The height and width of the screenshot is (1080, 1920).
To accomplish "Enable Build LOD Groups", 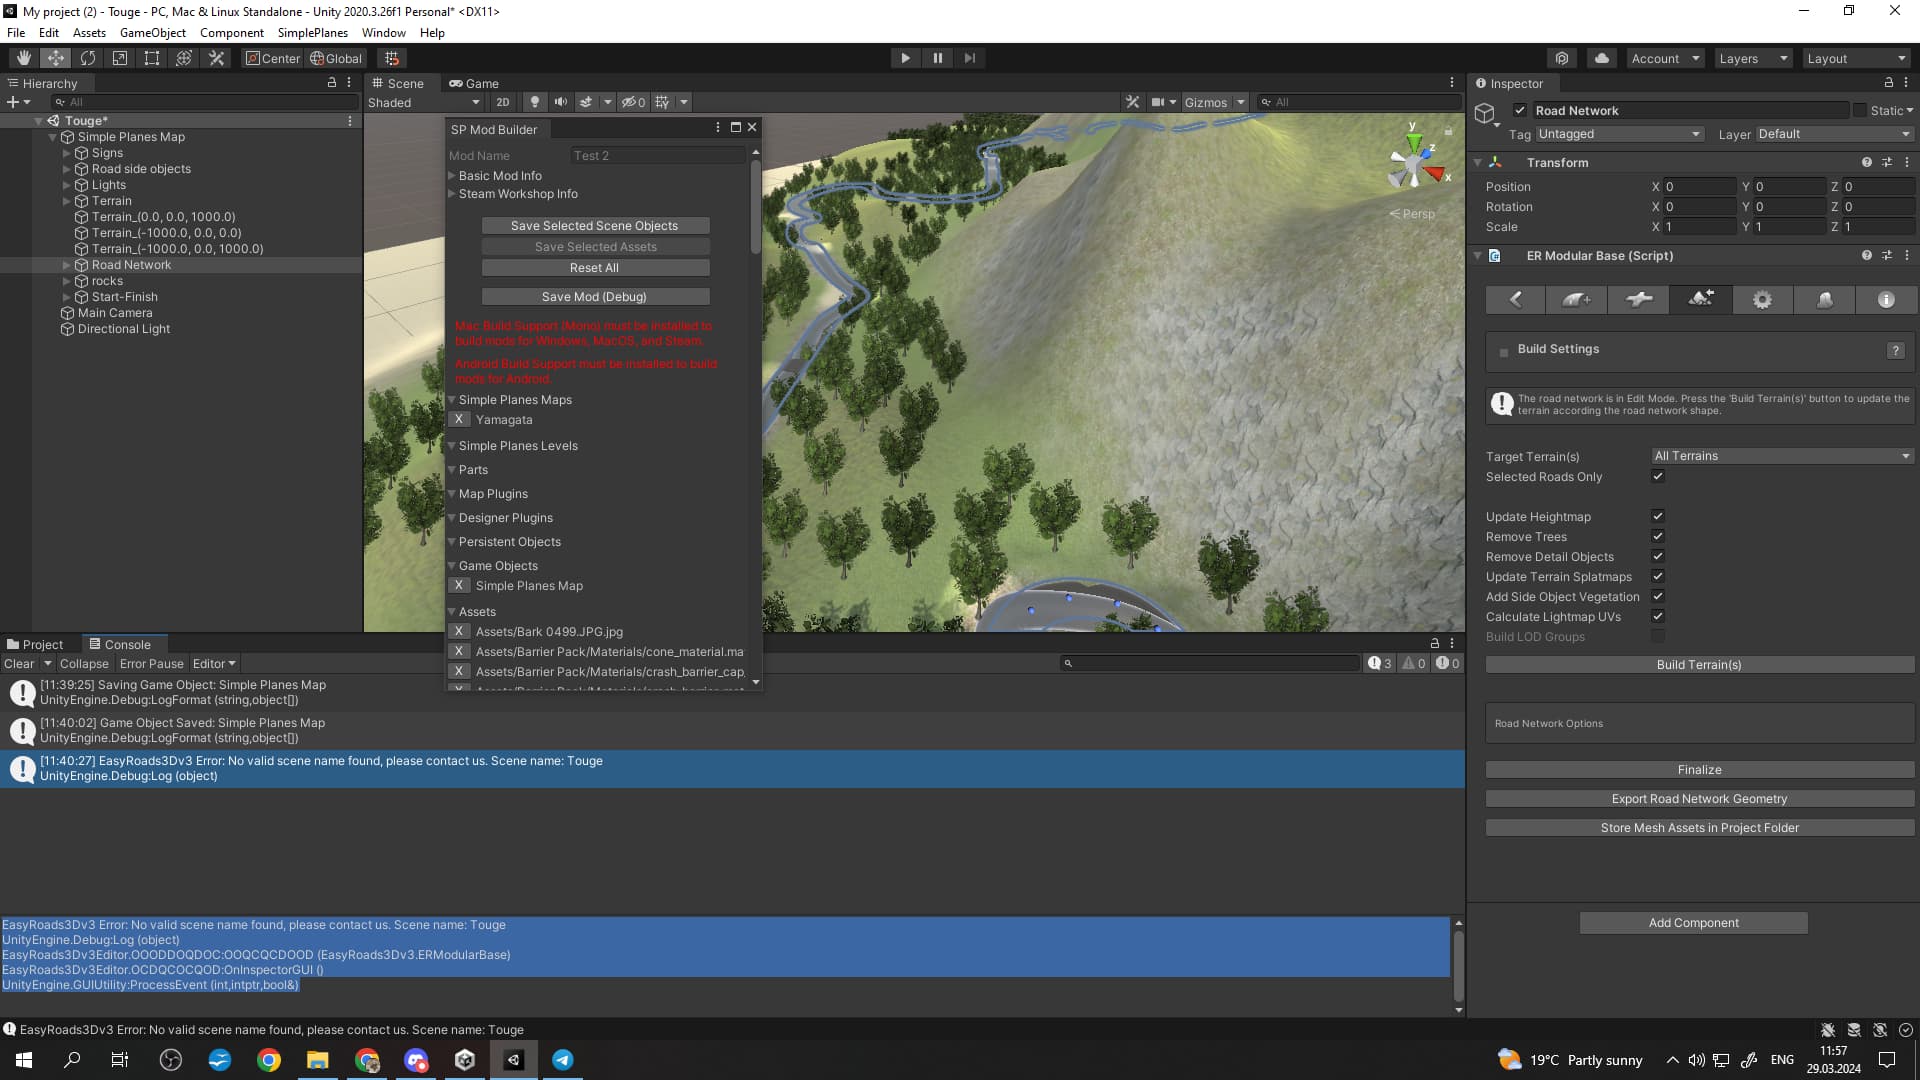I will 1658,636.
